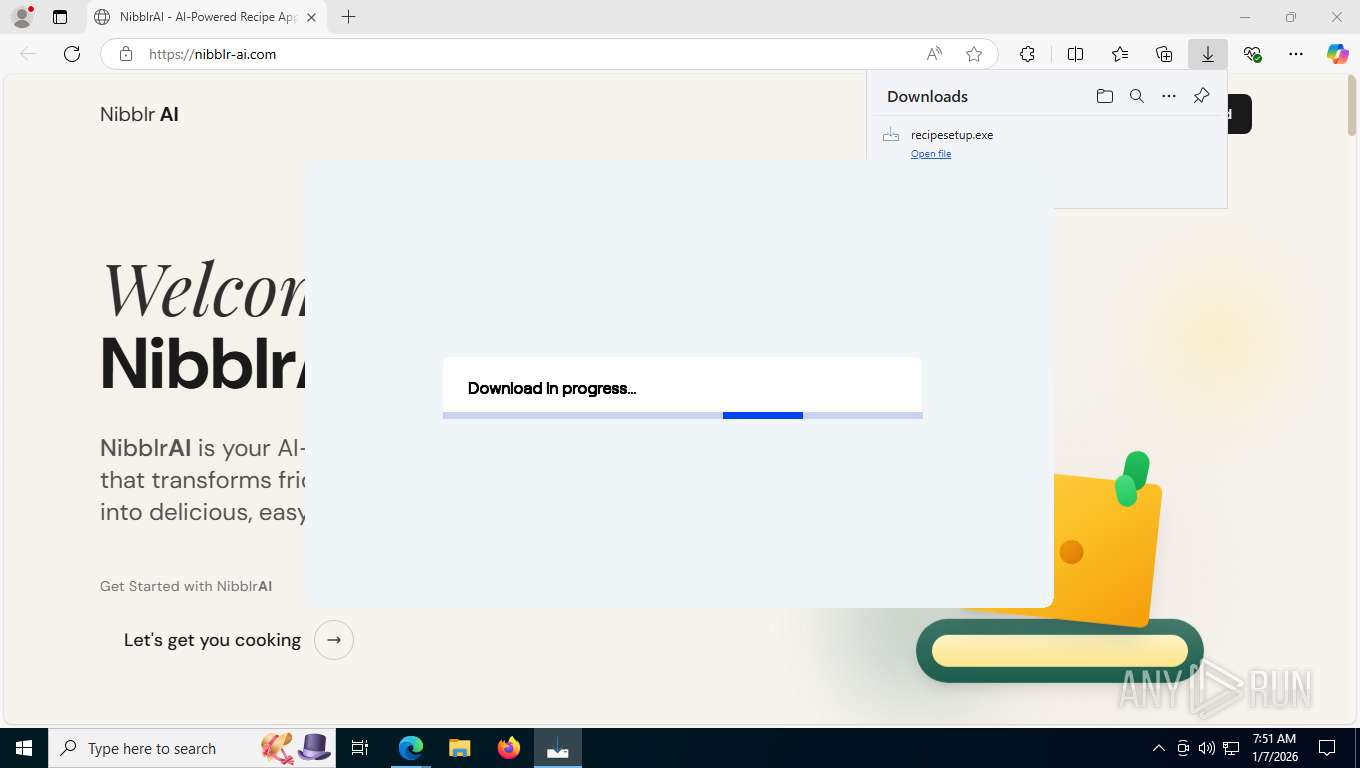Open the Copilot sidebar
1360x768 pixels.
pyautogui.click(x=1338, y=54)
